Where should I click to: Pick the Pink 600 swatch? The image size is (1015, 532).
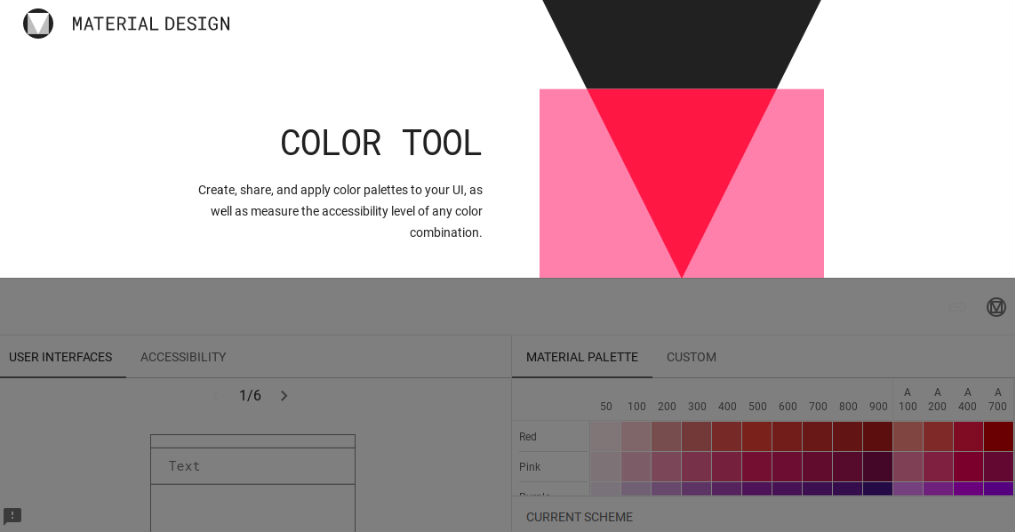pyautogui.click(x=787, y=467)
